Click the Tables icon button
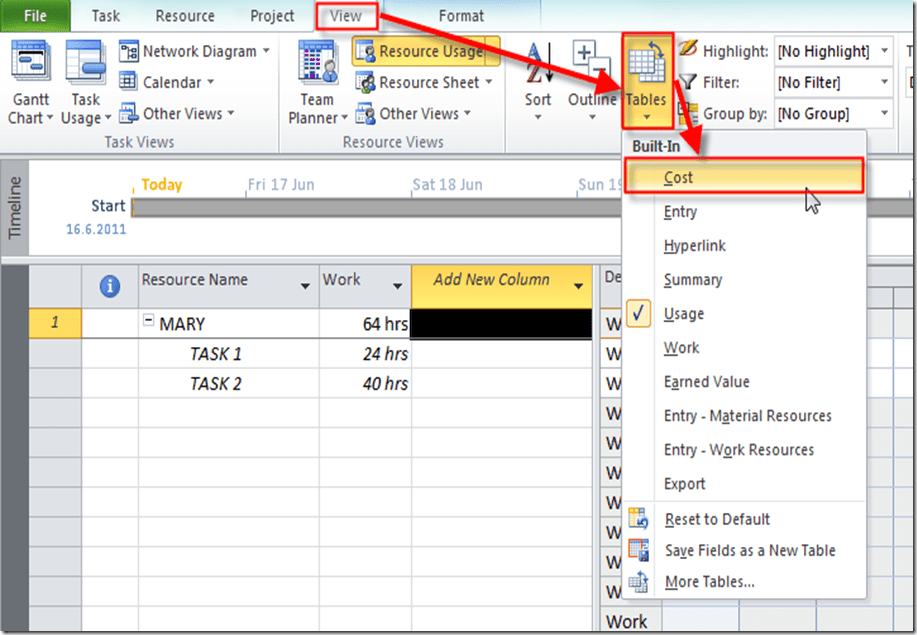The image size is (917, 635). (646, 77)
